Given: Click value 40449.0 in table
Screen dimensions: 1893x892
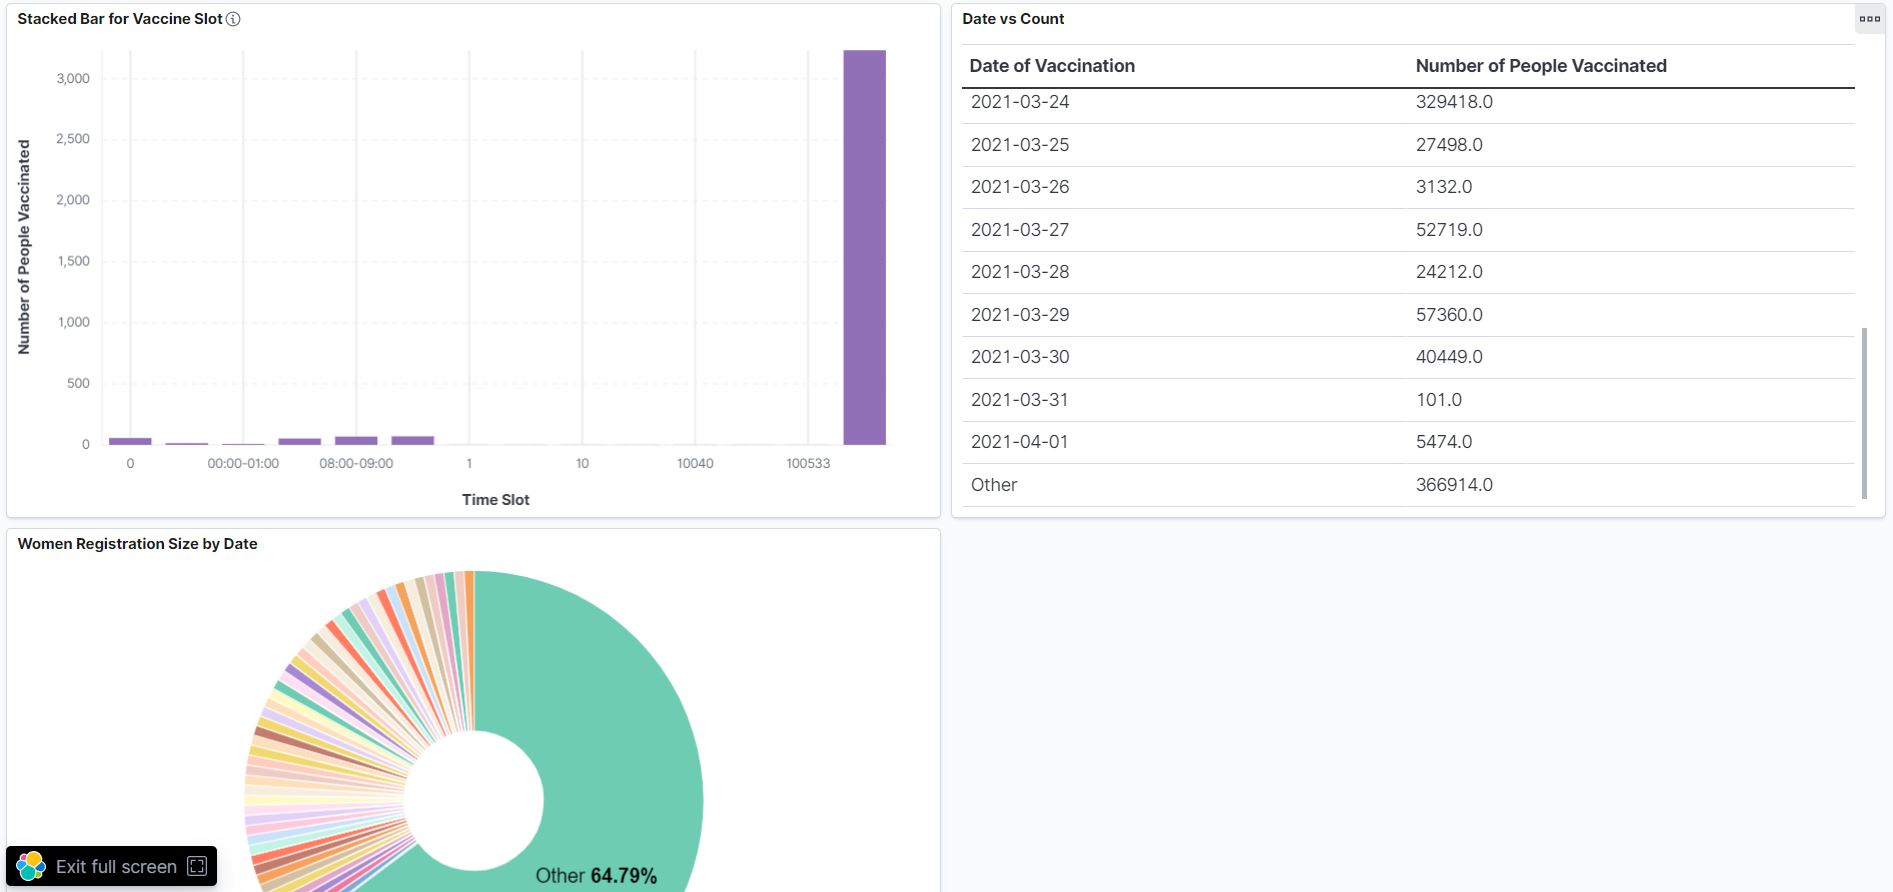Looking at the screenshot, I should pos(1449,357).
